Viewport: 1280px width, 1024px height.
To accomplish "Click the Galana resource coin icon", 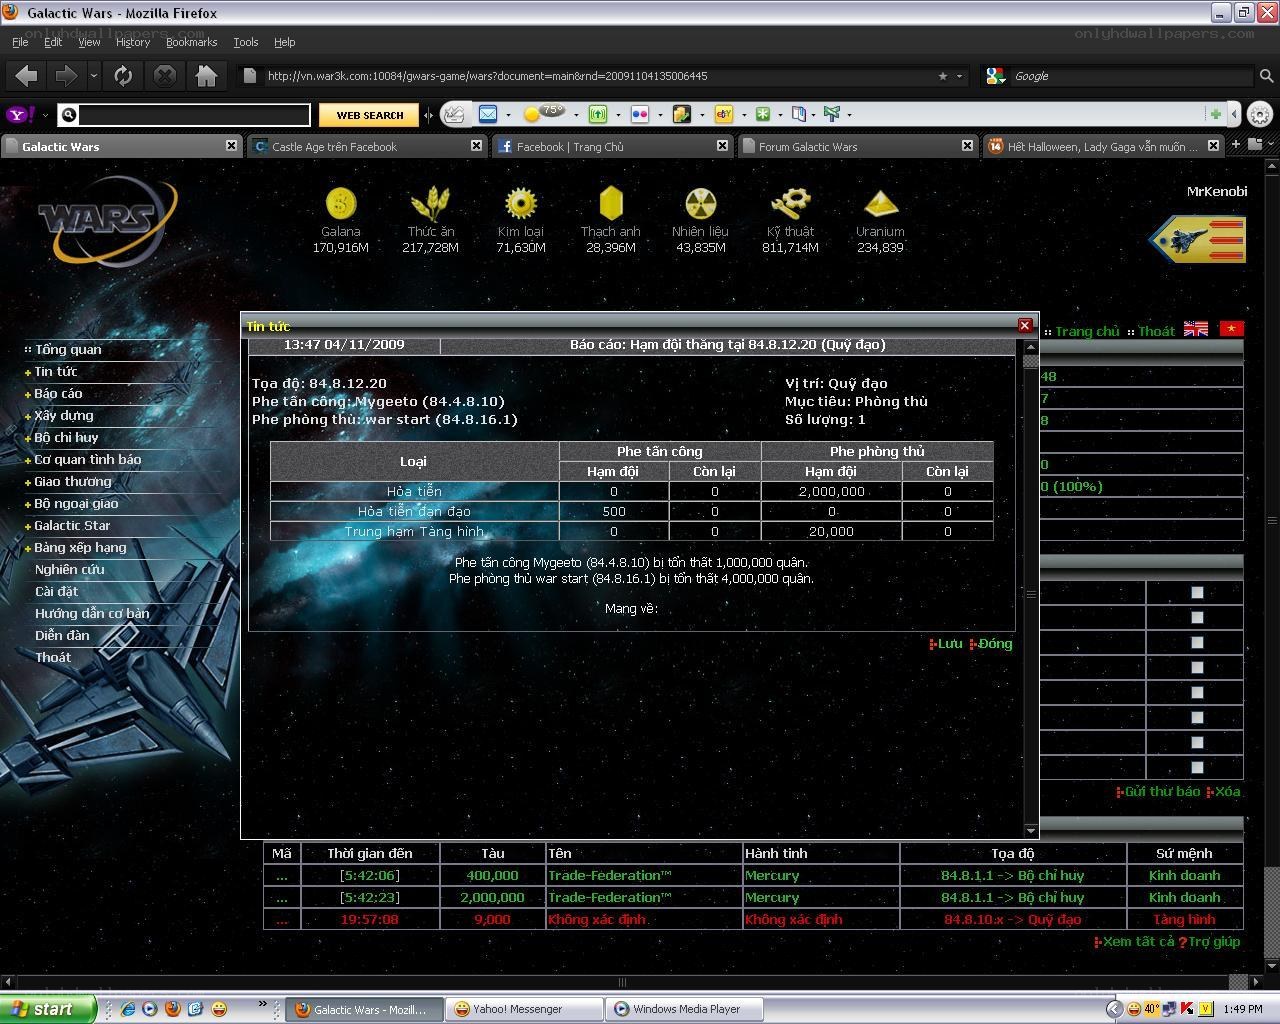I will (341, 204).
